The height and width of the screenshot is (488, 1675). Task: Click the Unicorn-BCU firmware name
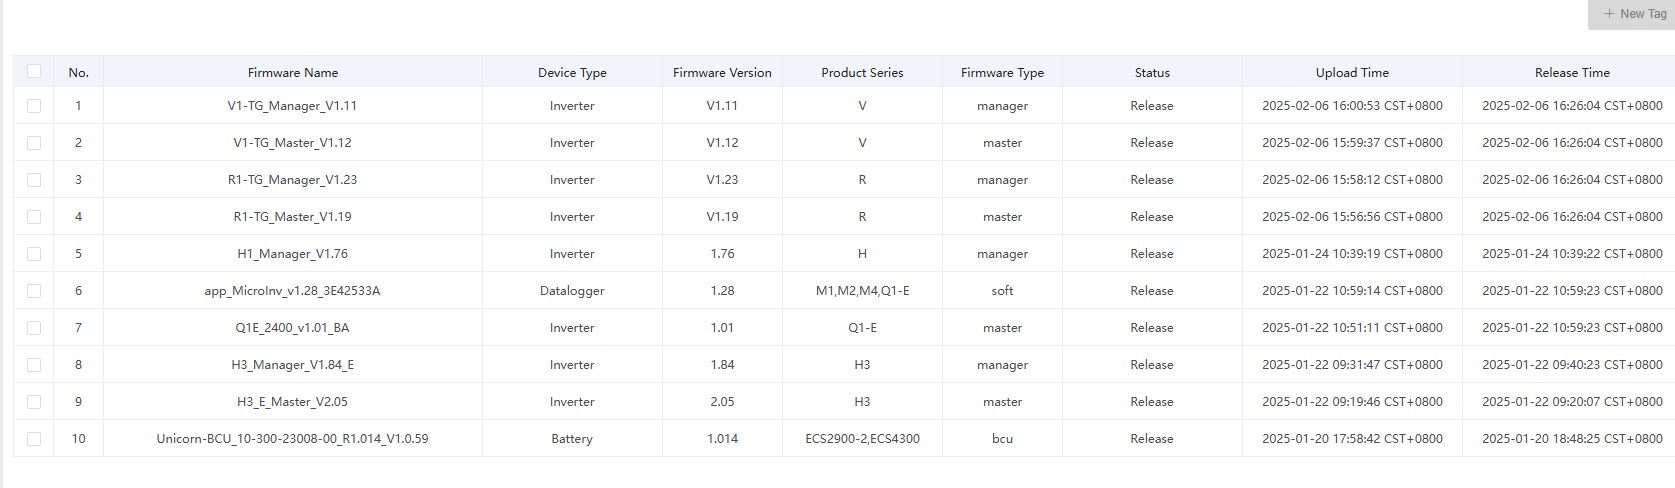tap(292, 439)
